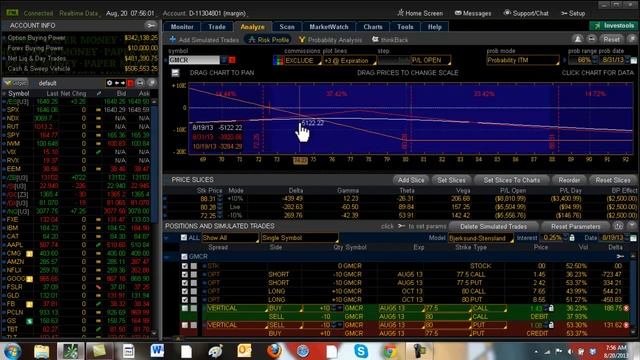Viewport: 640px width, 360px height.
Task: Go to the MarketWatch tab
Action: coord(329,27)
